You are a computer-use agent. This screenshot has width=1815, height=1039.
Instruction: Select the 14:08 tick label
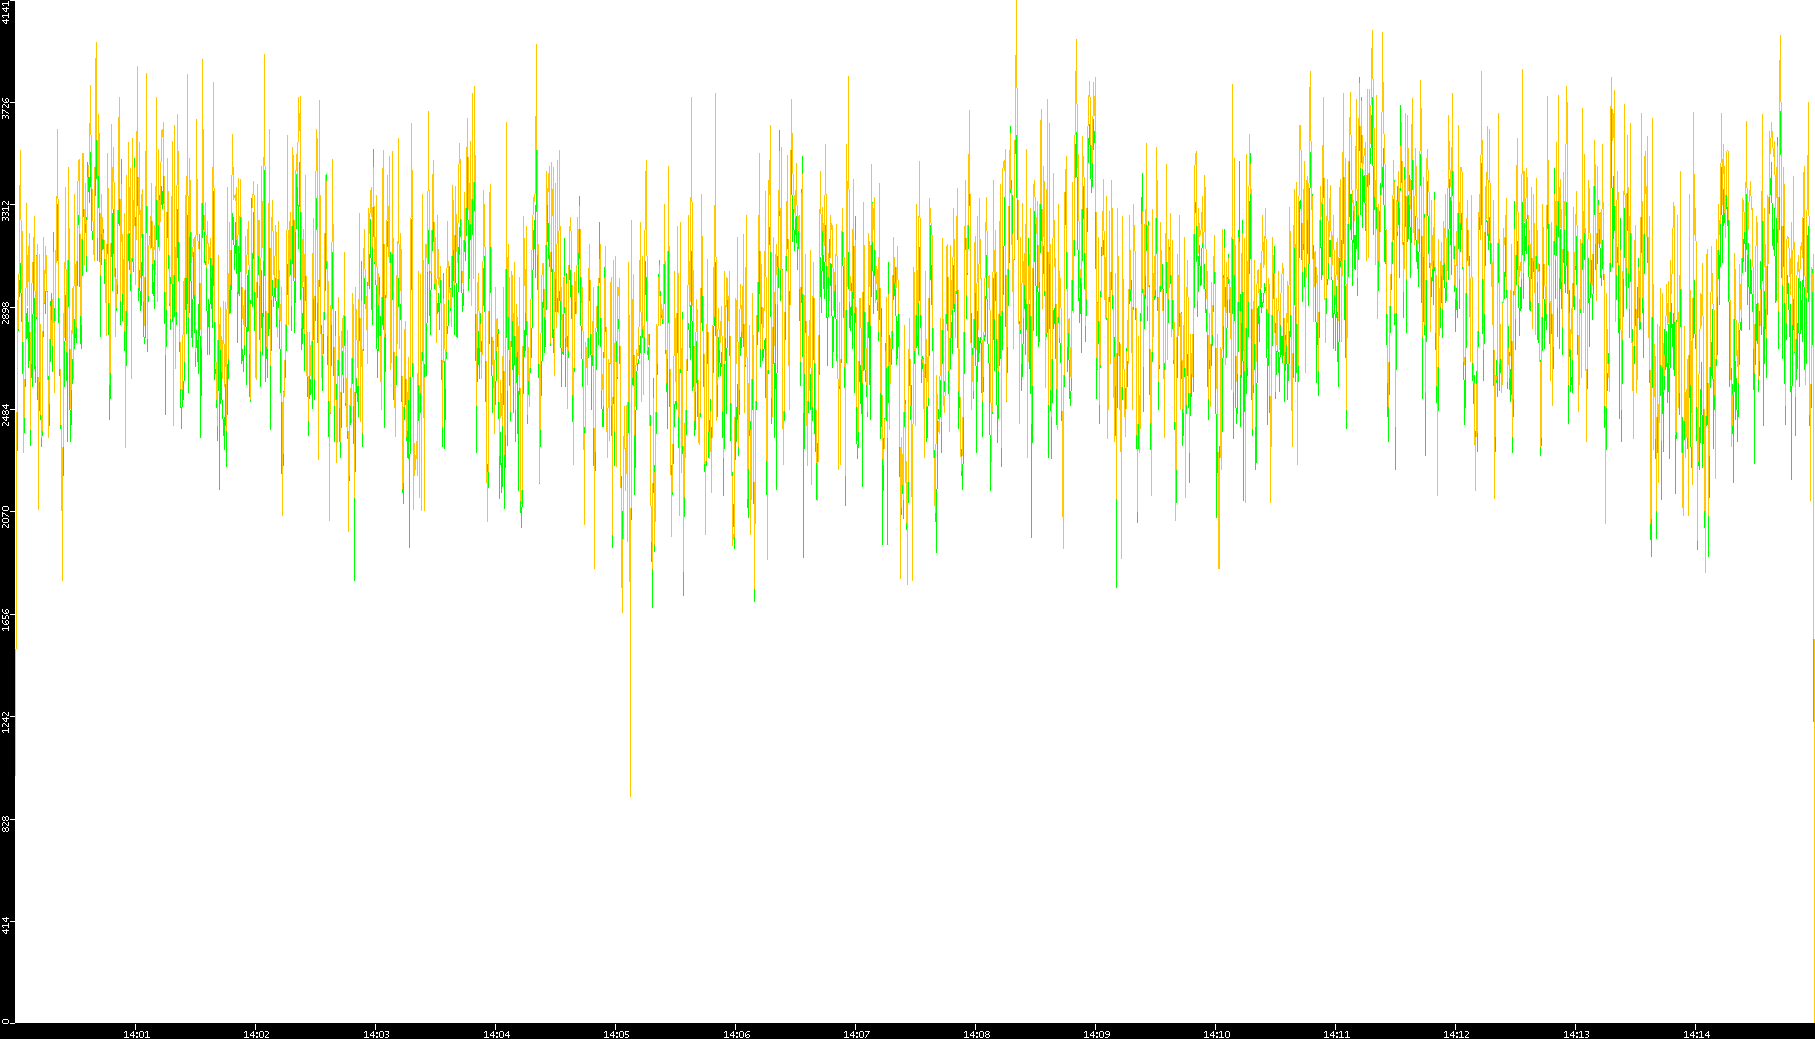click(x=976, y=1034)
